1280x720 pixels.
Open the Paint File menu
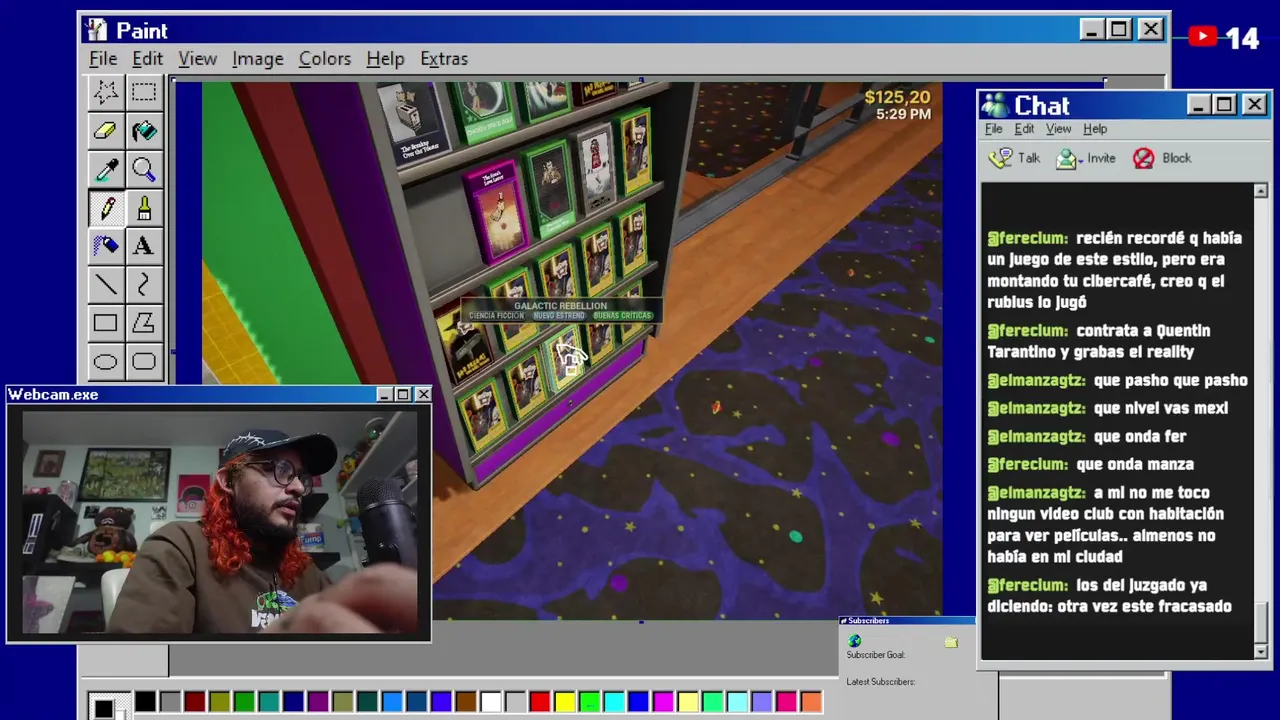click(103, 59)
